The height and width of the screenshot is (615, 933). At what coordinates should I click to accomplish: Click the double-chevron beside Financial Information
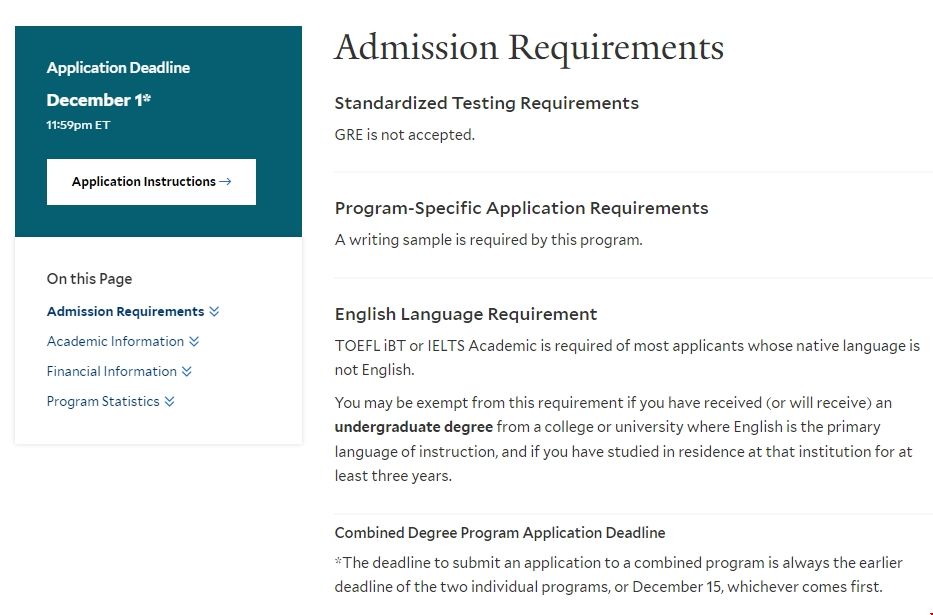(187, 372)
